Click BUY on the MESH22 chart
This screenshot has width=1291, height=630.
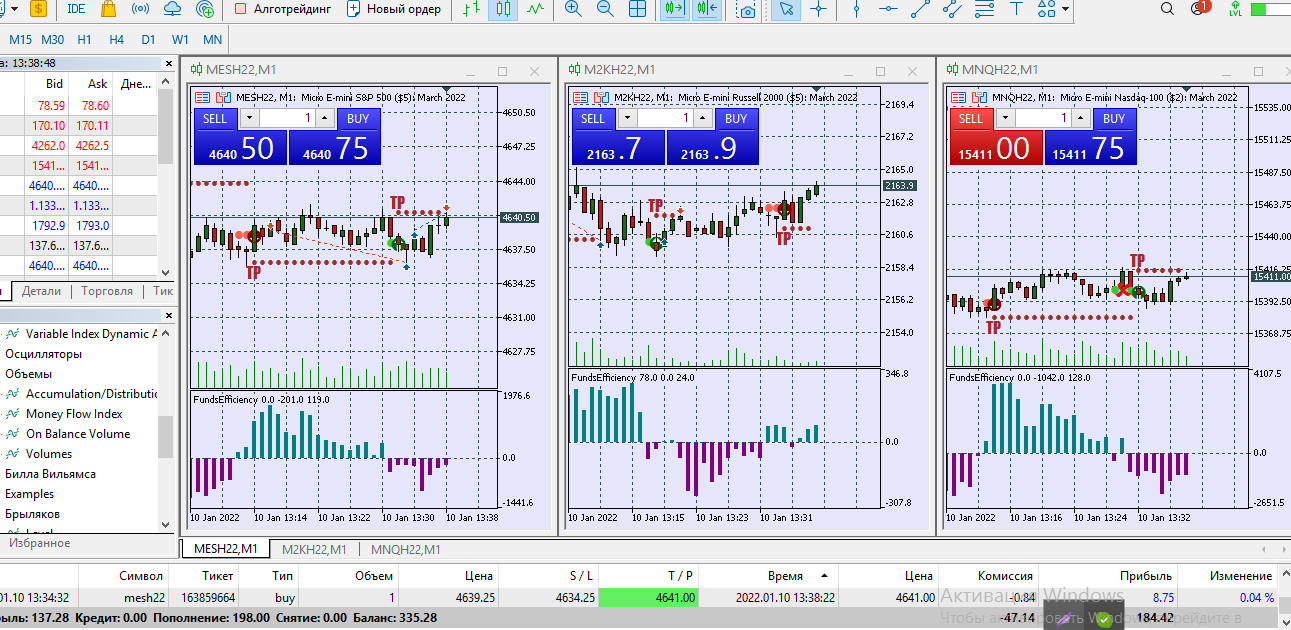coord(358,119)
